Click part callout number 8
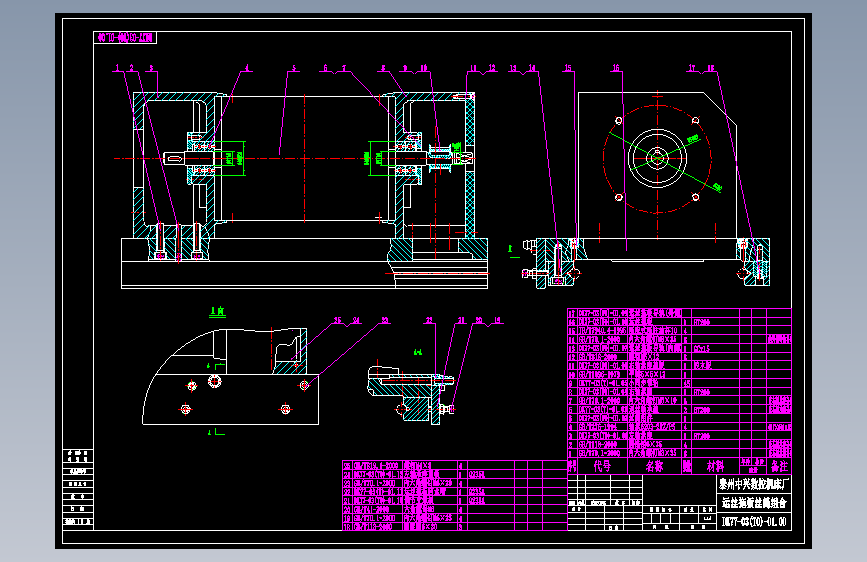Image resolution: width=867 pixels, height=562 pixels. [383, 68]
